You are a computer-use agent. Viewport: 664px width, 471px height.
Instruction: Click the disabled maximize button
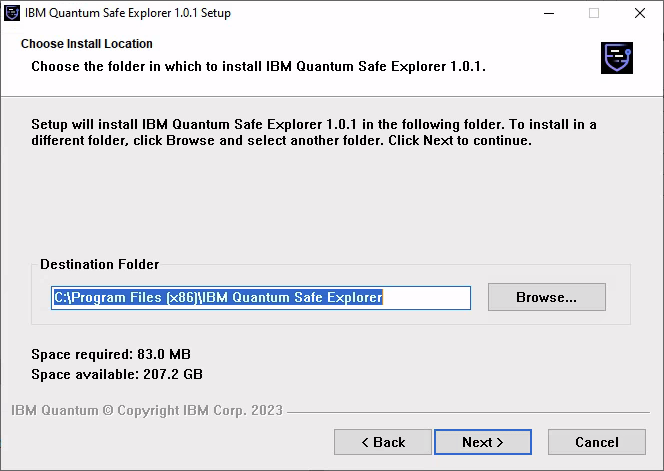(x=594, y=13)
